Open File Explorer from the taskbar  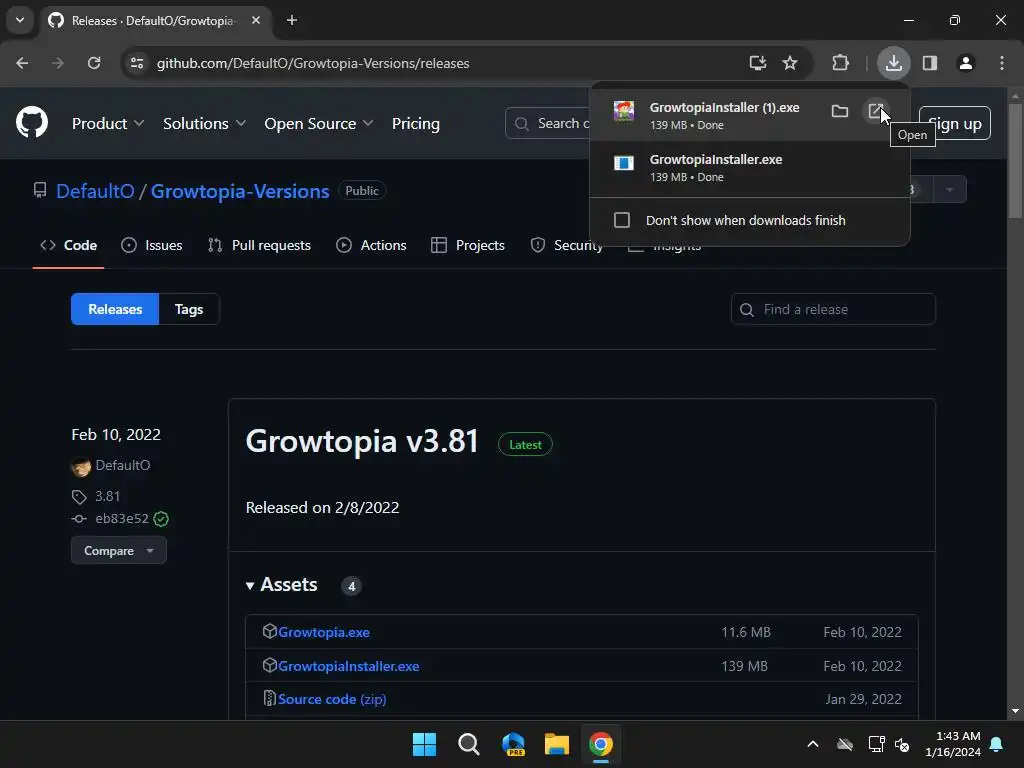[x=557, y=744]
